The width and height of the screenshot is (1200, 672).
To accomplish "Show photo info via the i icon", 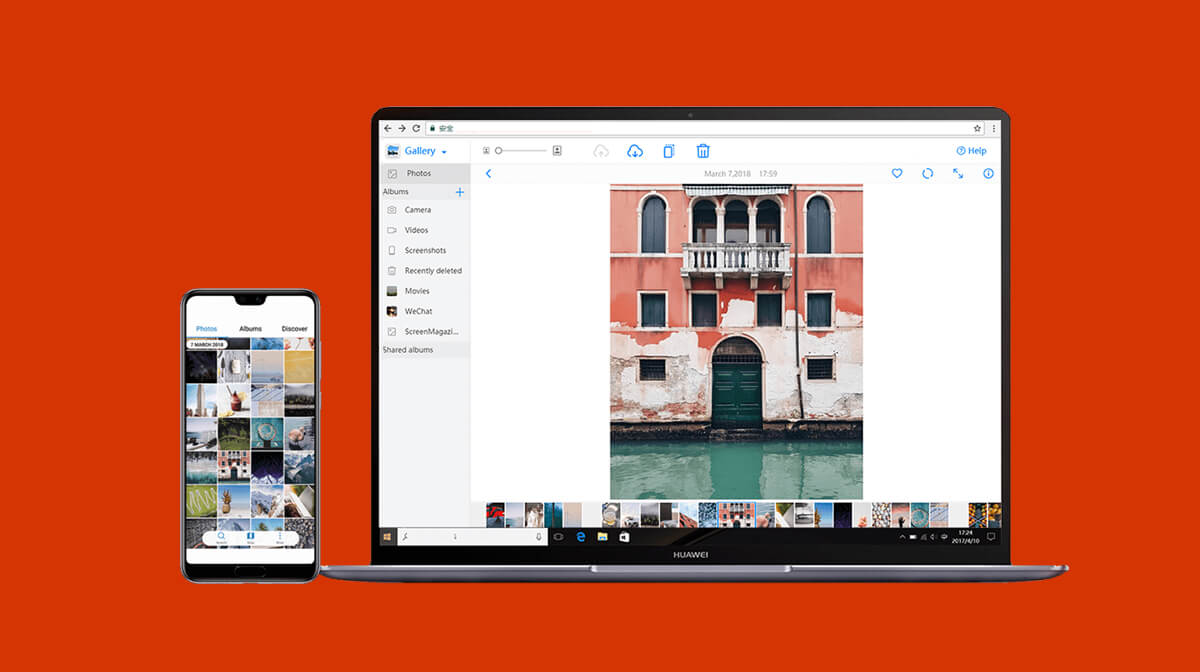I will click(x=989, y=174).
